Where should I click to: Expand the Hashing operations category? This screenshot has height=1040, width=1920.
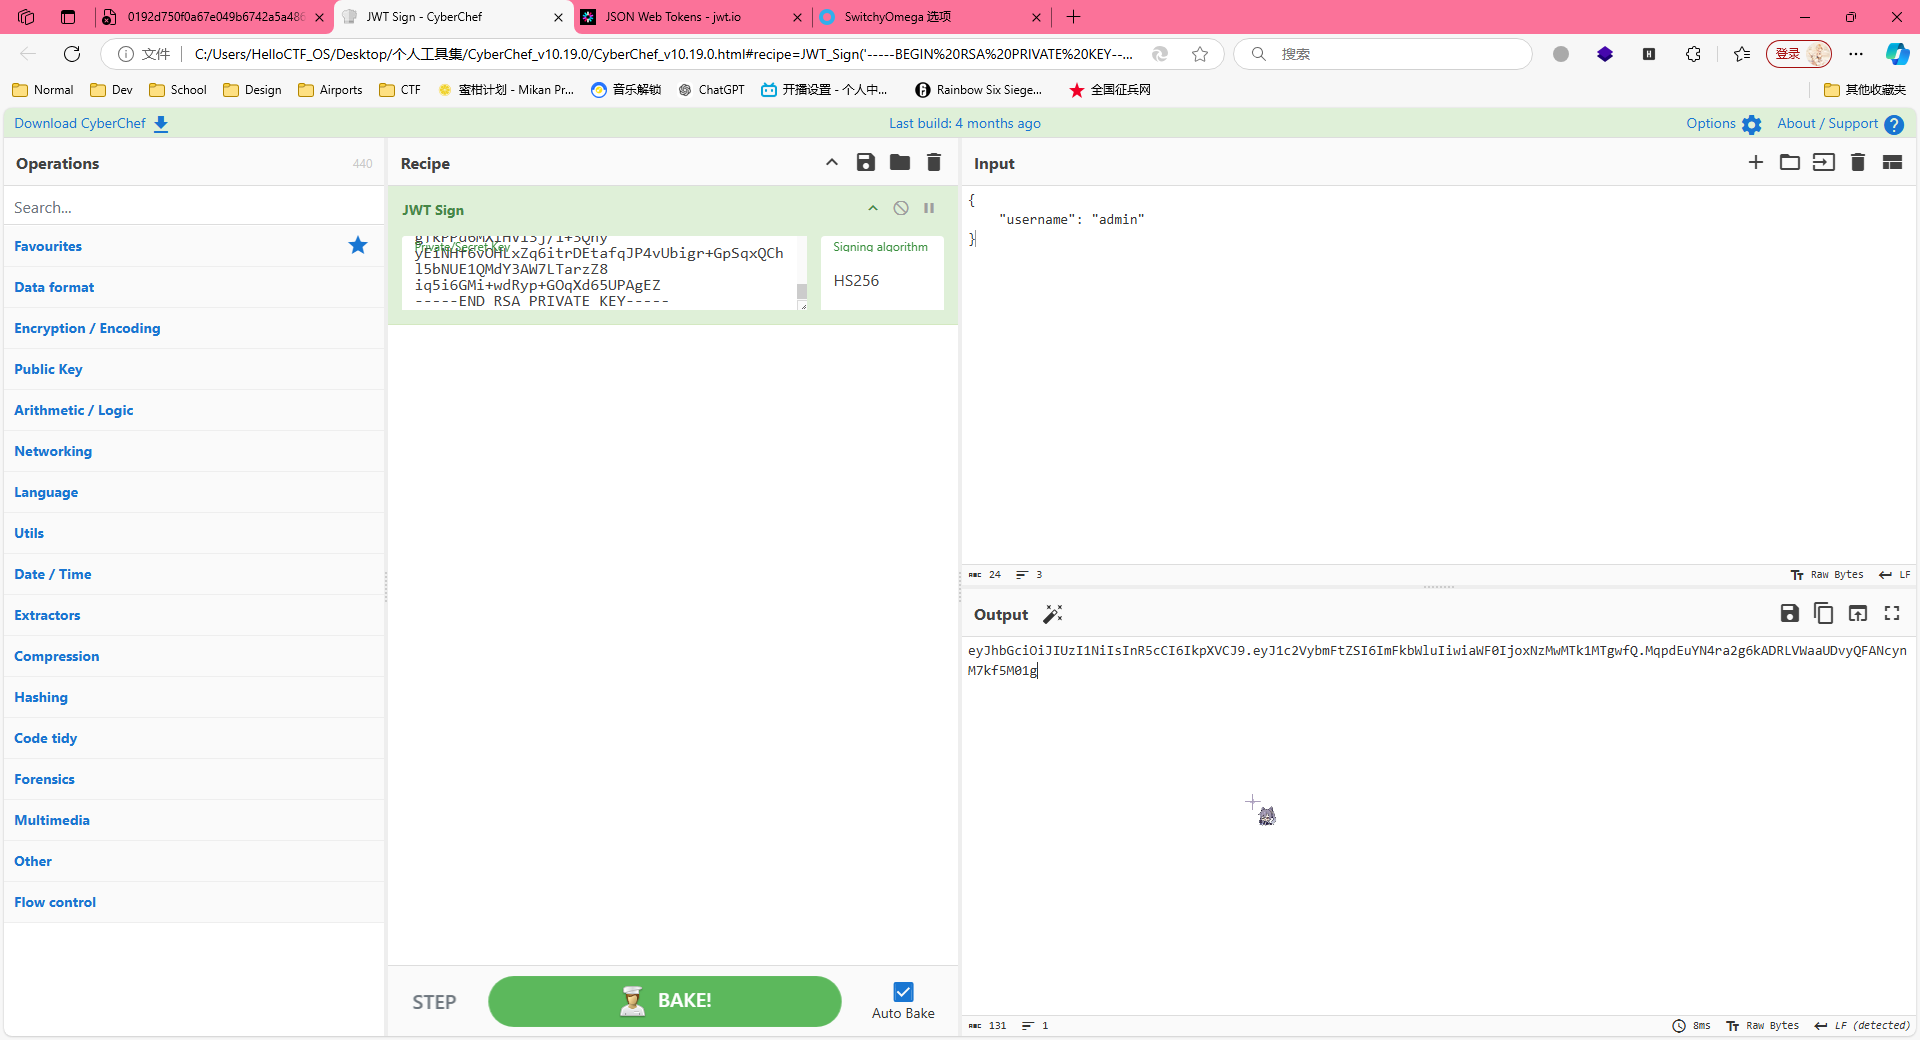coord(41,697)
